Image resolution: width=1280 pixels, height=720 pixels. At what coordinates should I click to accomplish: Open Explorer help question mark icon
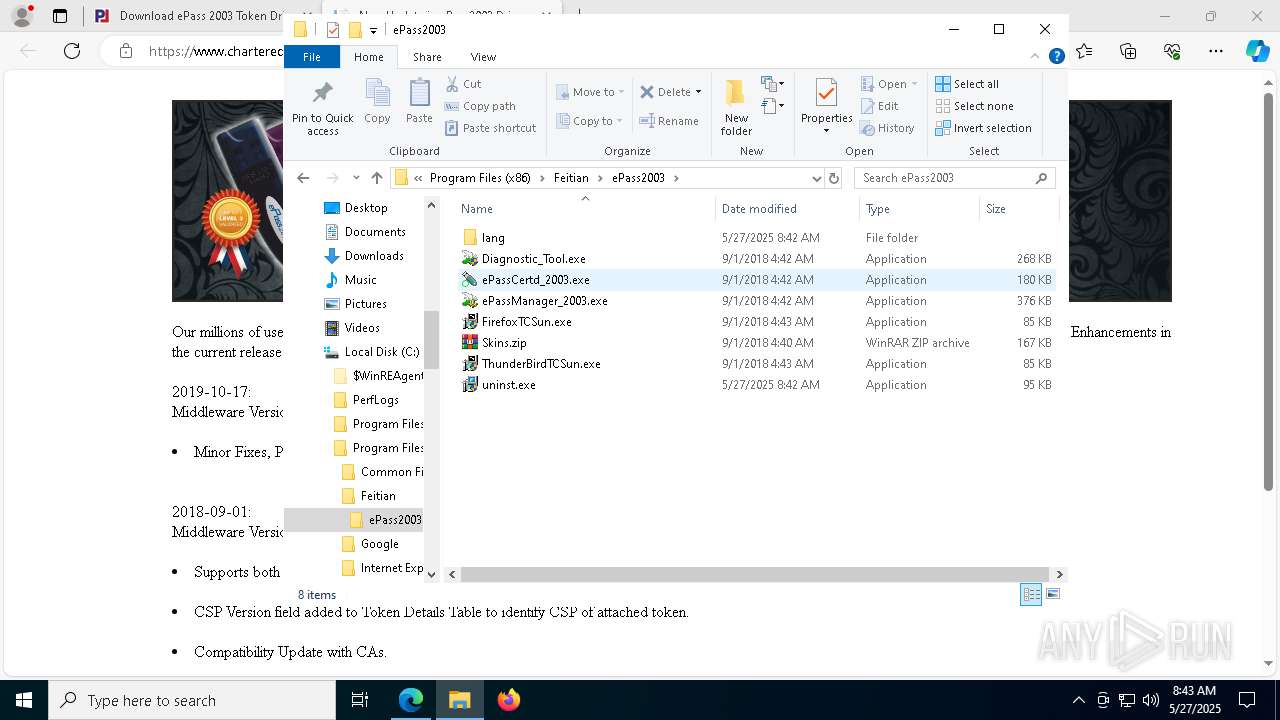pos(1056,57)
